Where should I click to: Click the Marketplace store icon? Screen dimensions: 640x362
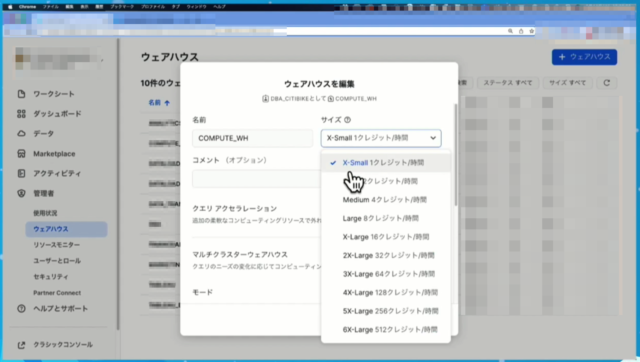point(21,153)
